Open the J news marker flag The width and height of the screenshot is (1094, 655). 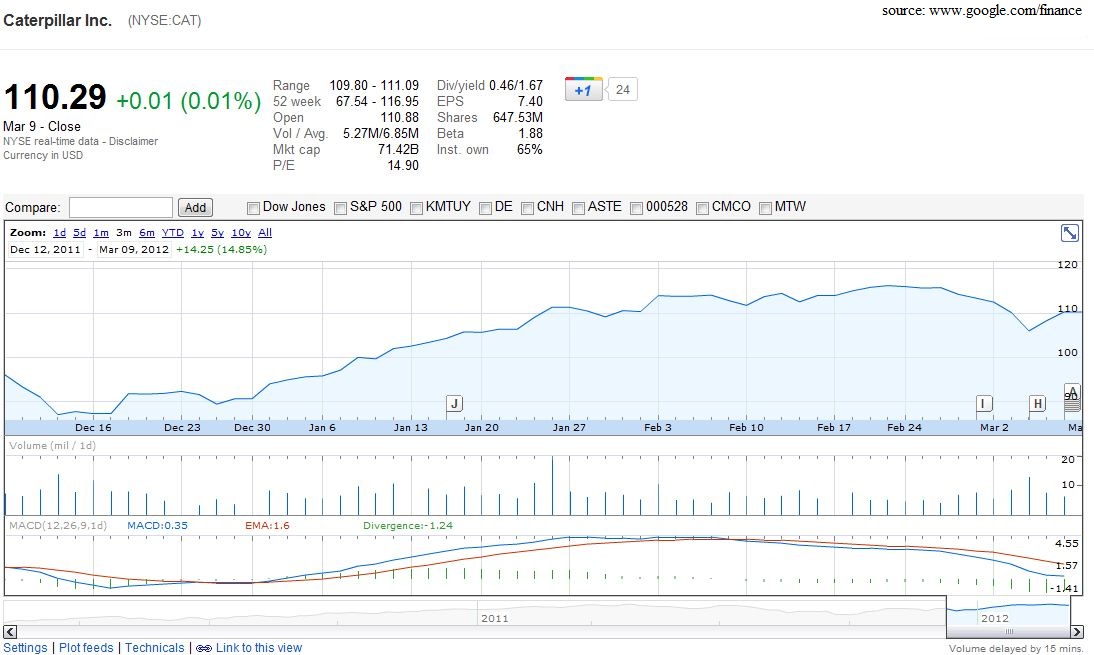(x=454, y=403)
